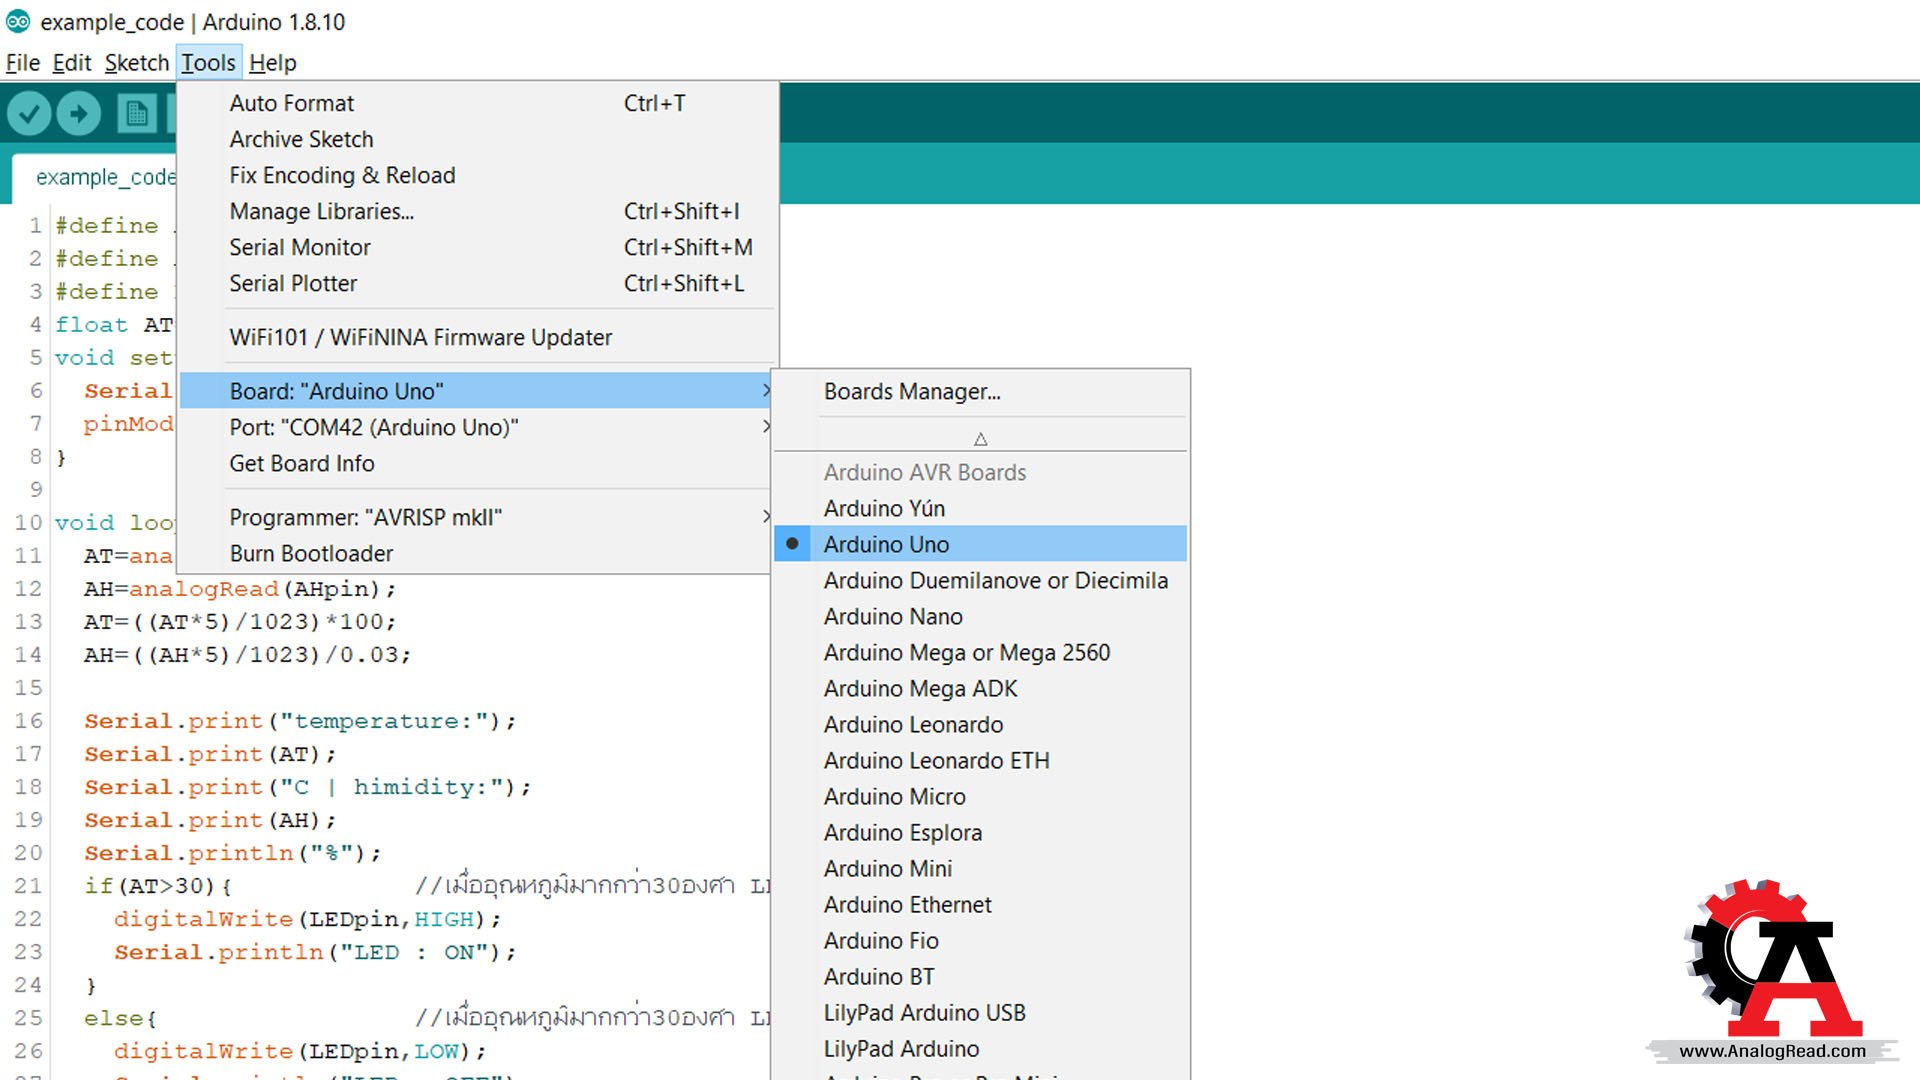Select the LilyPad Arduino board
Image resolution: width=1920 pixels, height=1080 pixels.
click(980, 1048)
